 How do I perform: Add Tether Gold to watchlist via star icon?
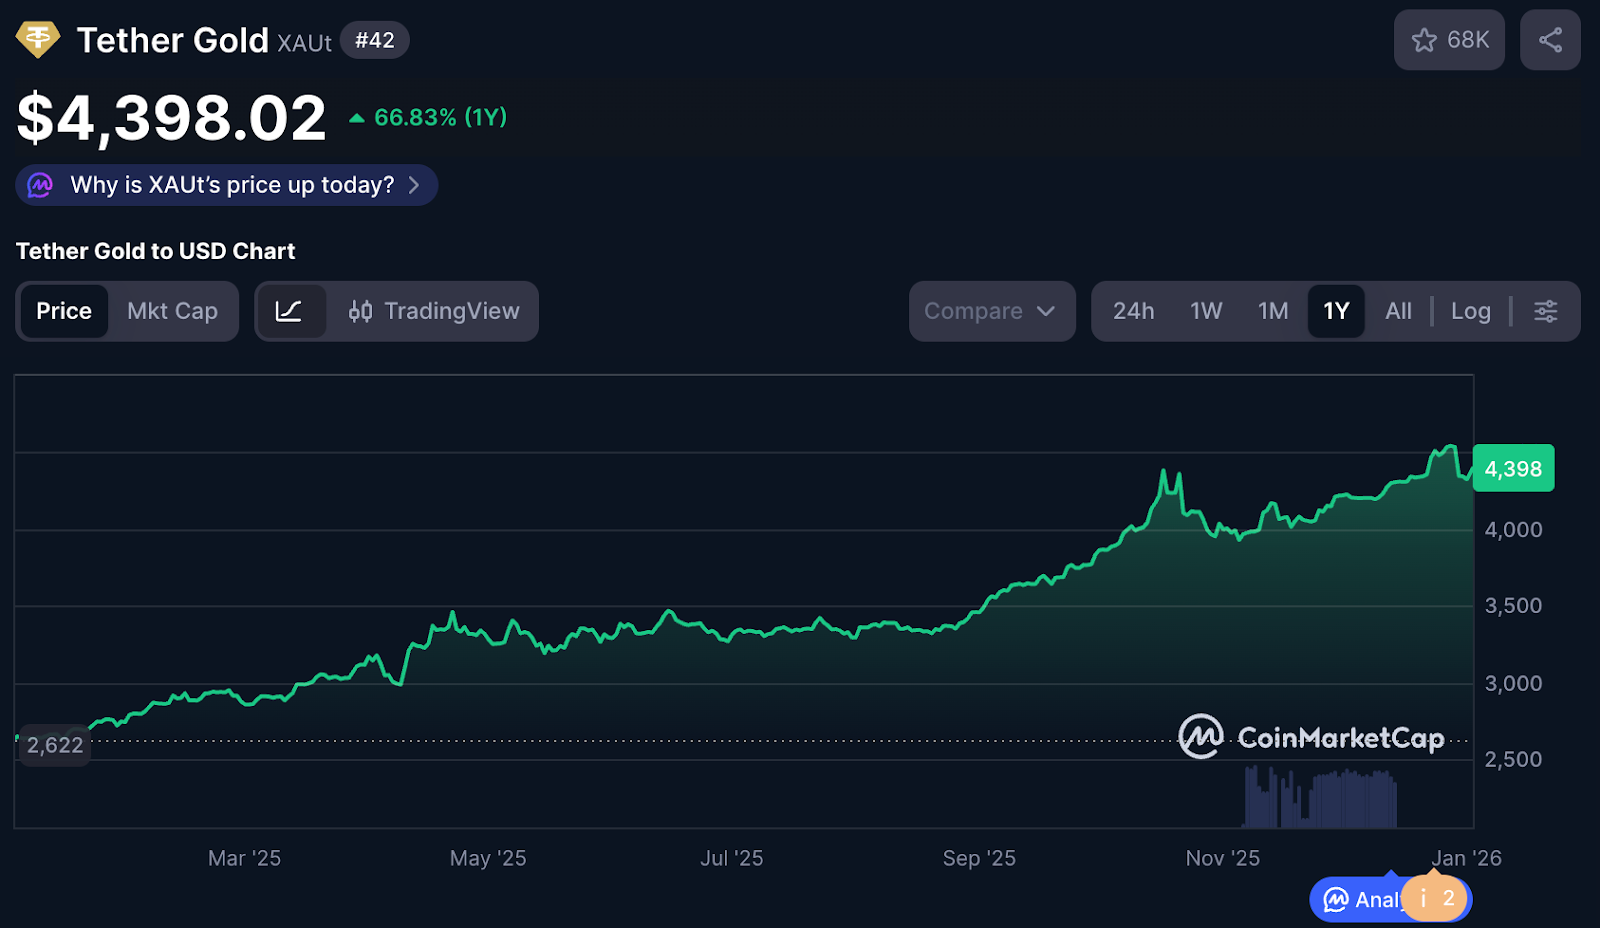point(1425,40)
